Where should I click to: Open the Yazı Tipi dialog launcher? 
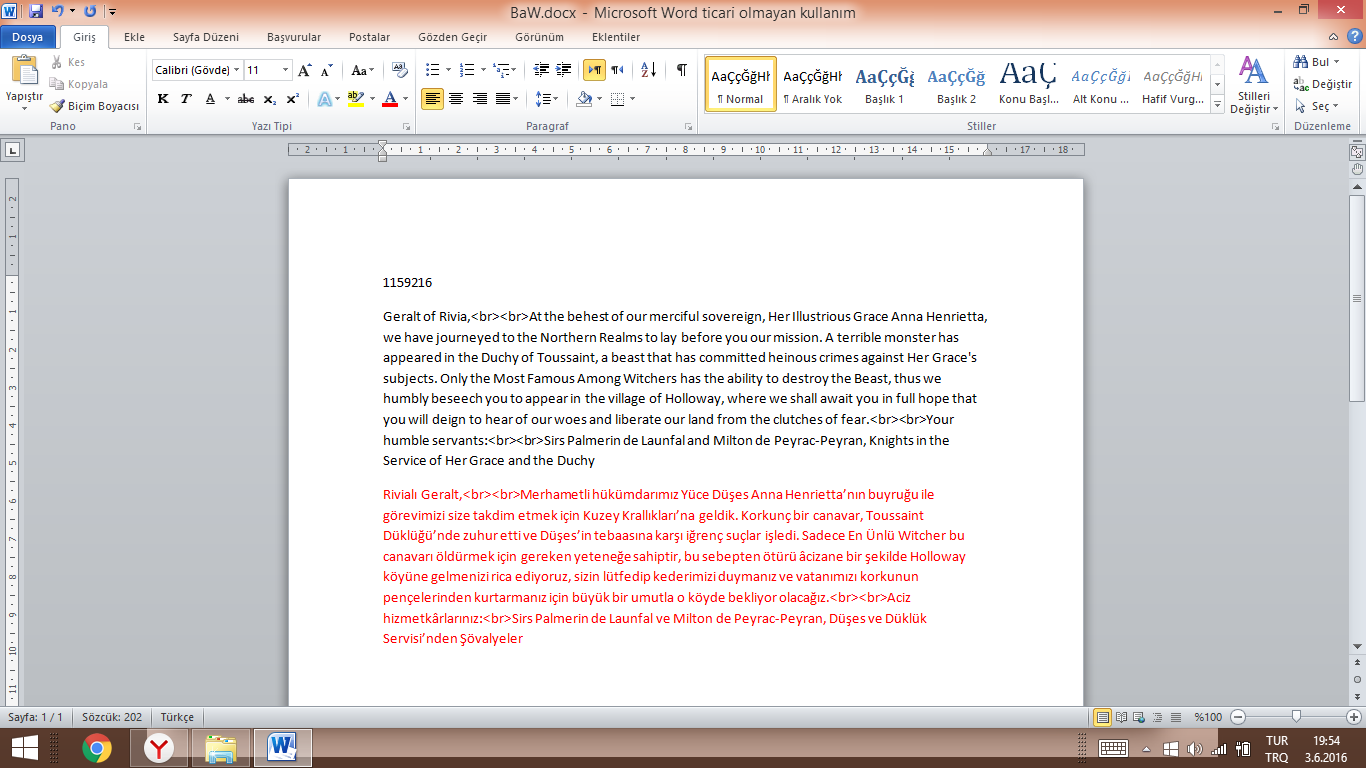pyautogui.click(x=407, y=127)
